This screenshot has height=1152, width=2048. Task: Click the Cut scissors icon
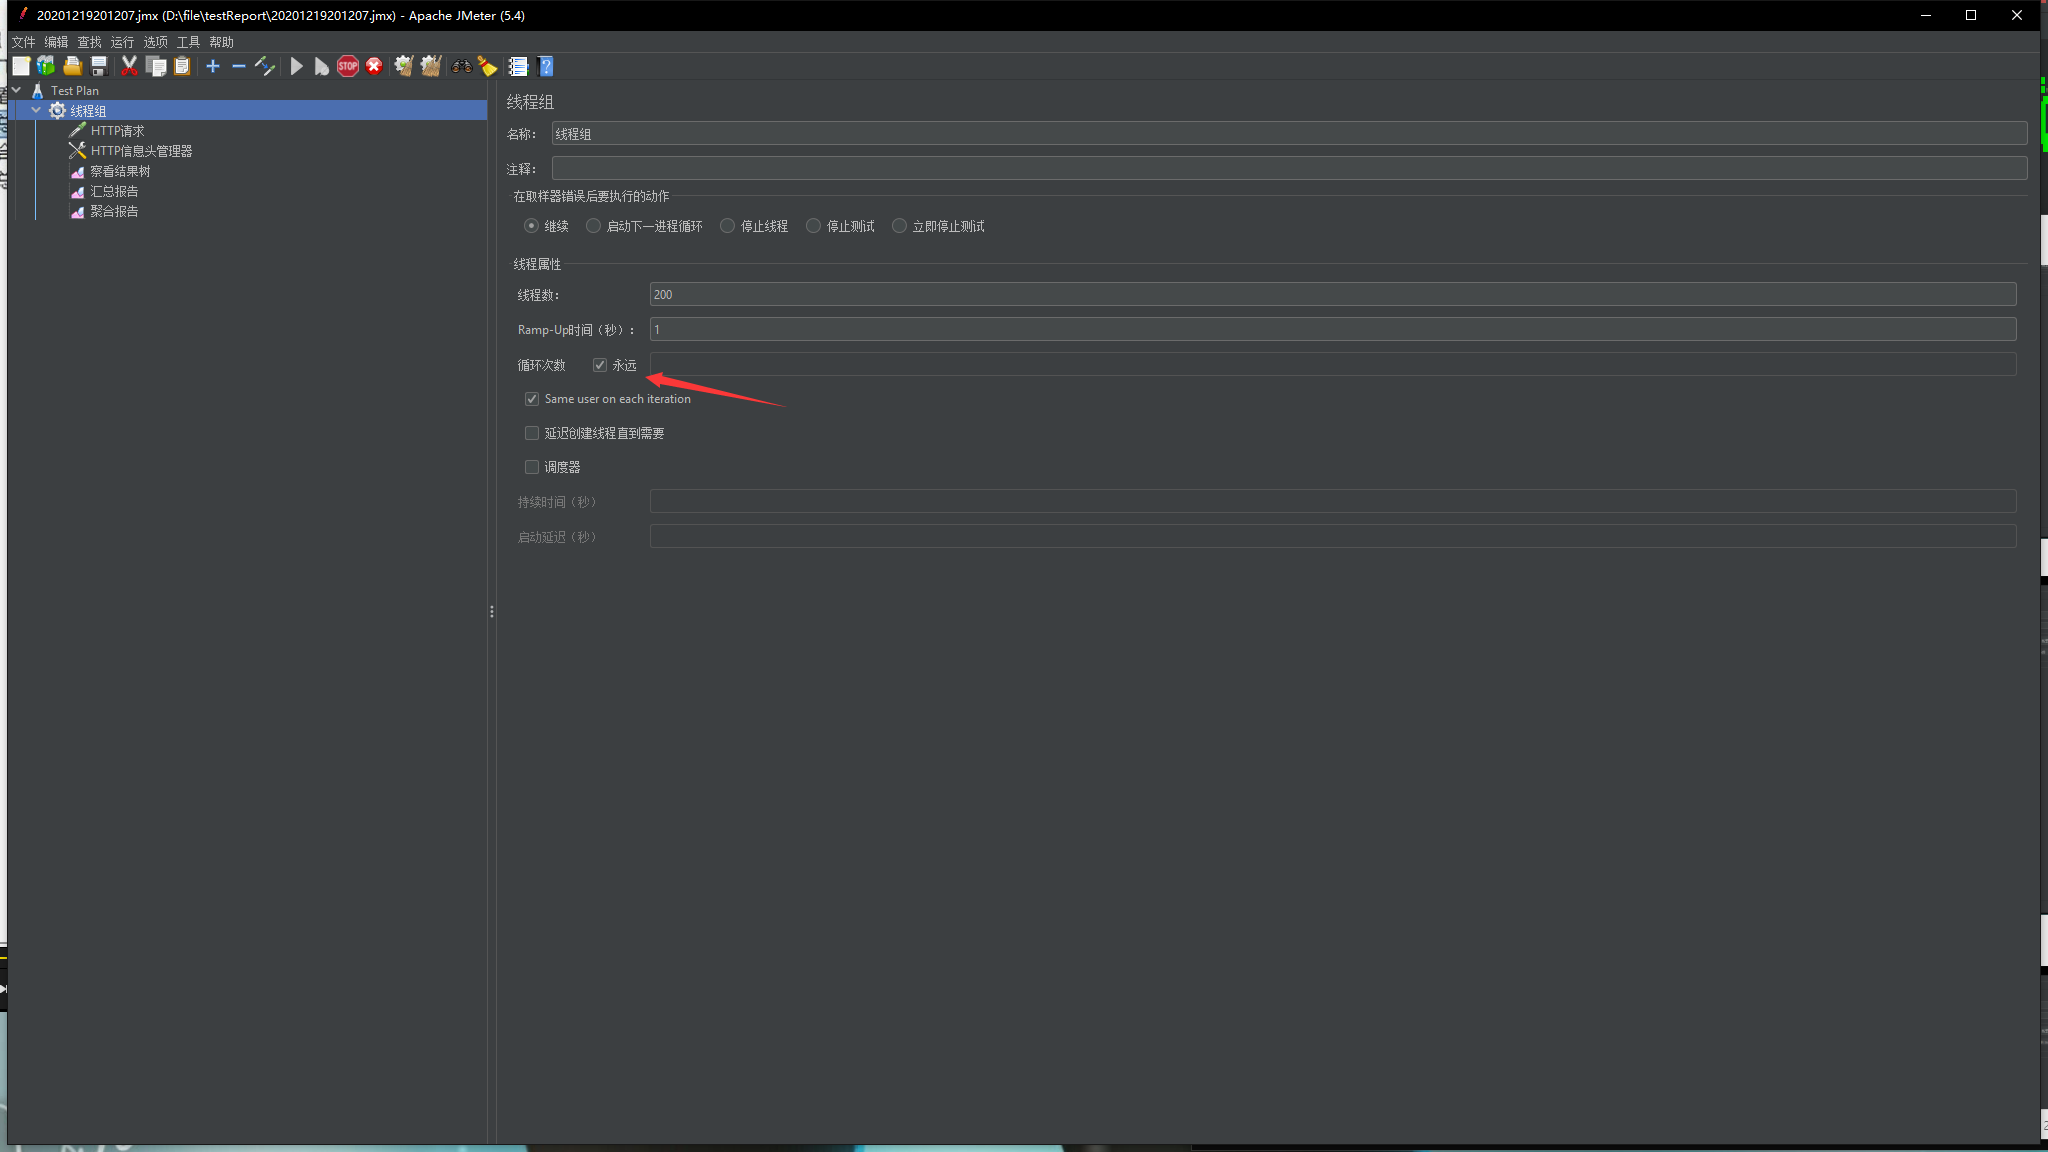coord(129,66)
